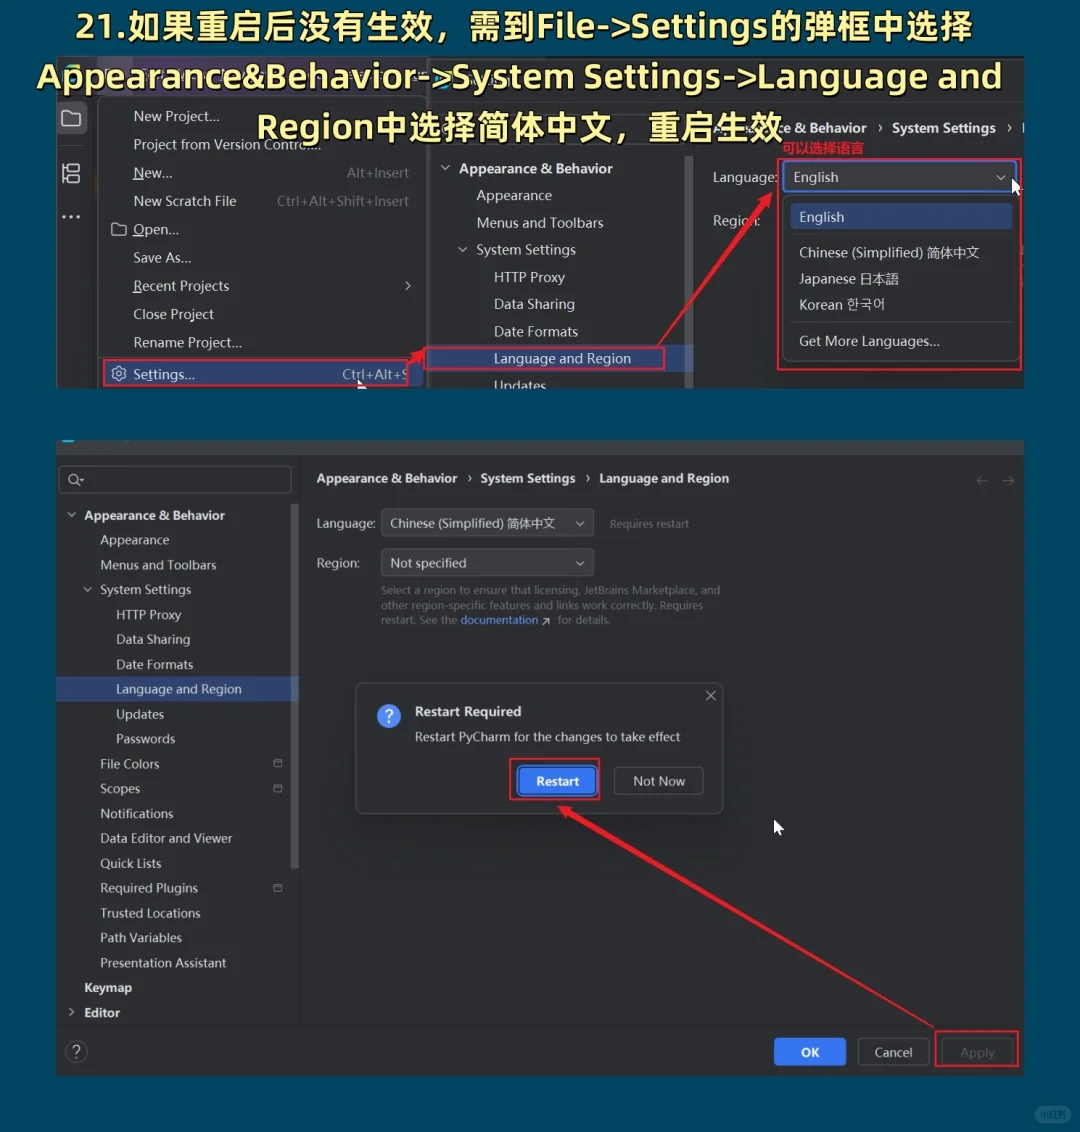Viewport: 1080px width, 1132px height.
Task: Select Trusted Locations settings item
Action: pos(150,913)
